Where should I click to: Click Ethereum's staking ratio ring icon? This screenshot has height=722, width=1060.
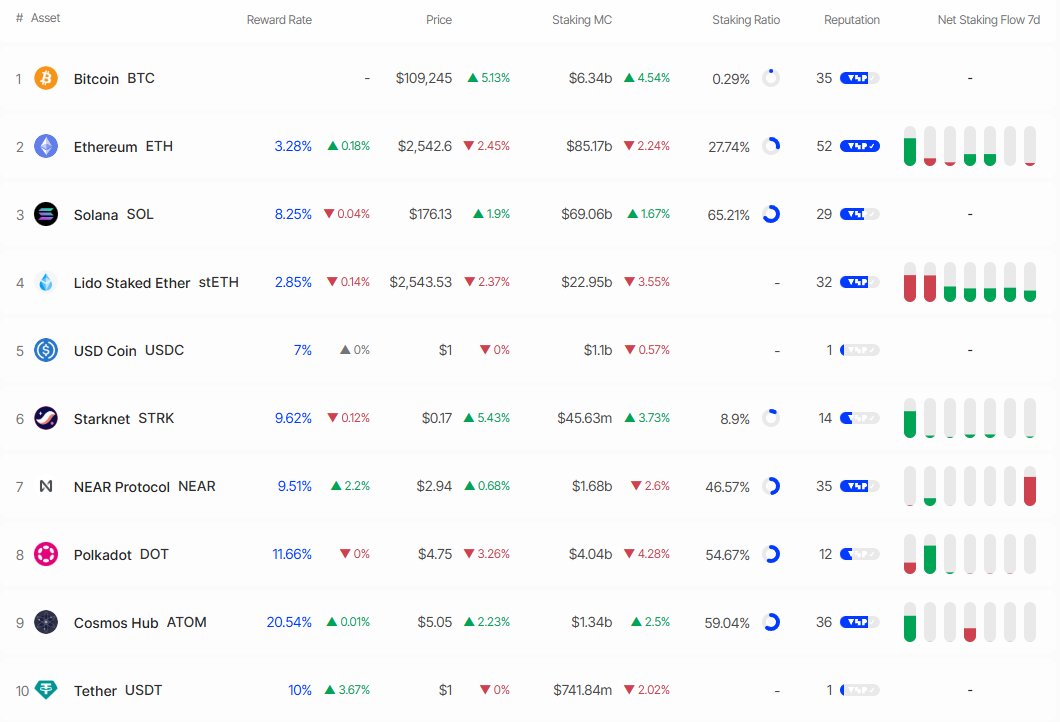771,146
